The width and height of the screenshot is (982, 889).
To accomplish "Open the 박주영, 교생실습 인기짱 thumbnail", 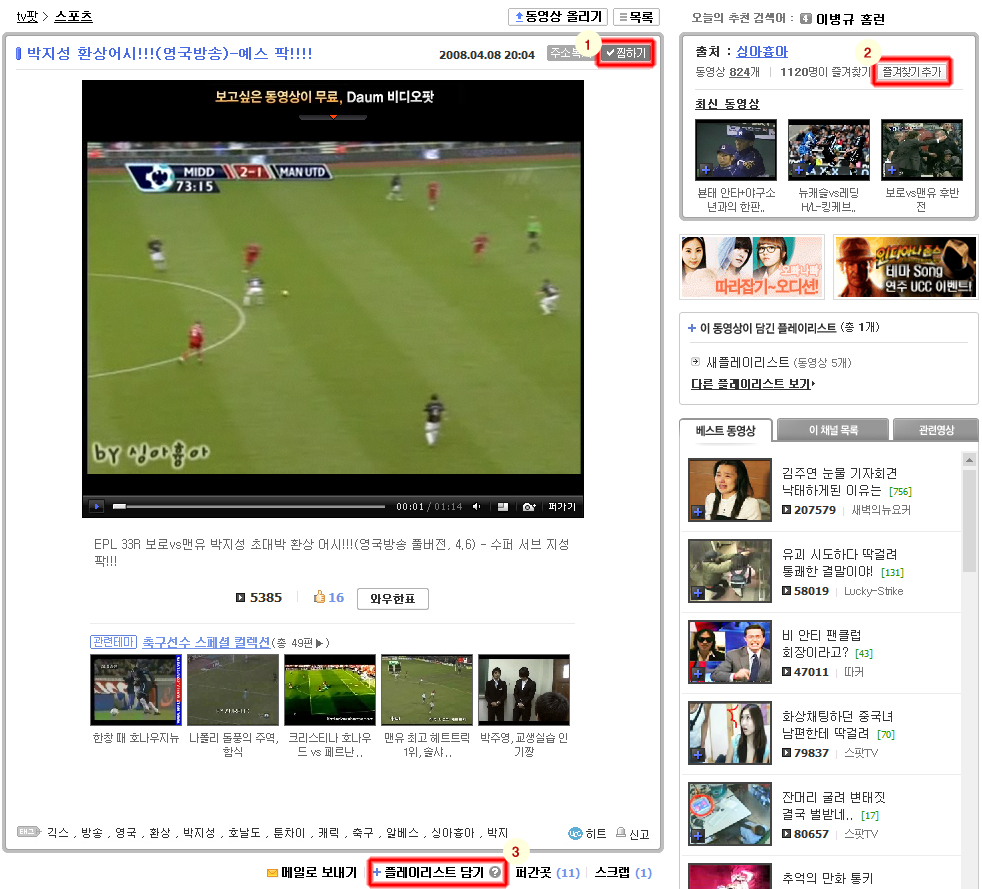I will [524, 690].
